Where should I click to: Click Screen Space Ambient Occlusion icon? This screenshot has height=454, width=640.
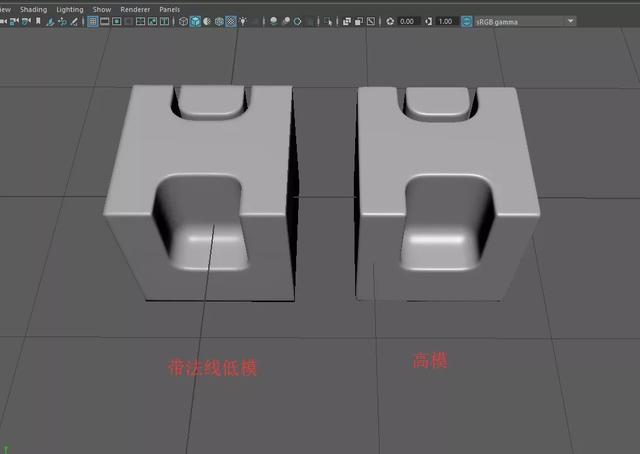tap(273, 21)
